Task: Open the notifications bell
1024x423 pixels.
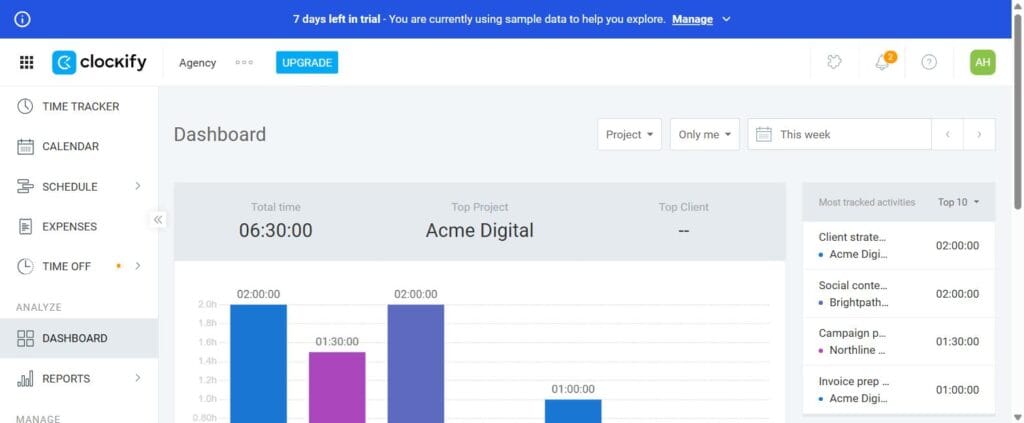Action: pyautogui.click(x=882, y=62)
